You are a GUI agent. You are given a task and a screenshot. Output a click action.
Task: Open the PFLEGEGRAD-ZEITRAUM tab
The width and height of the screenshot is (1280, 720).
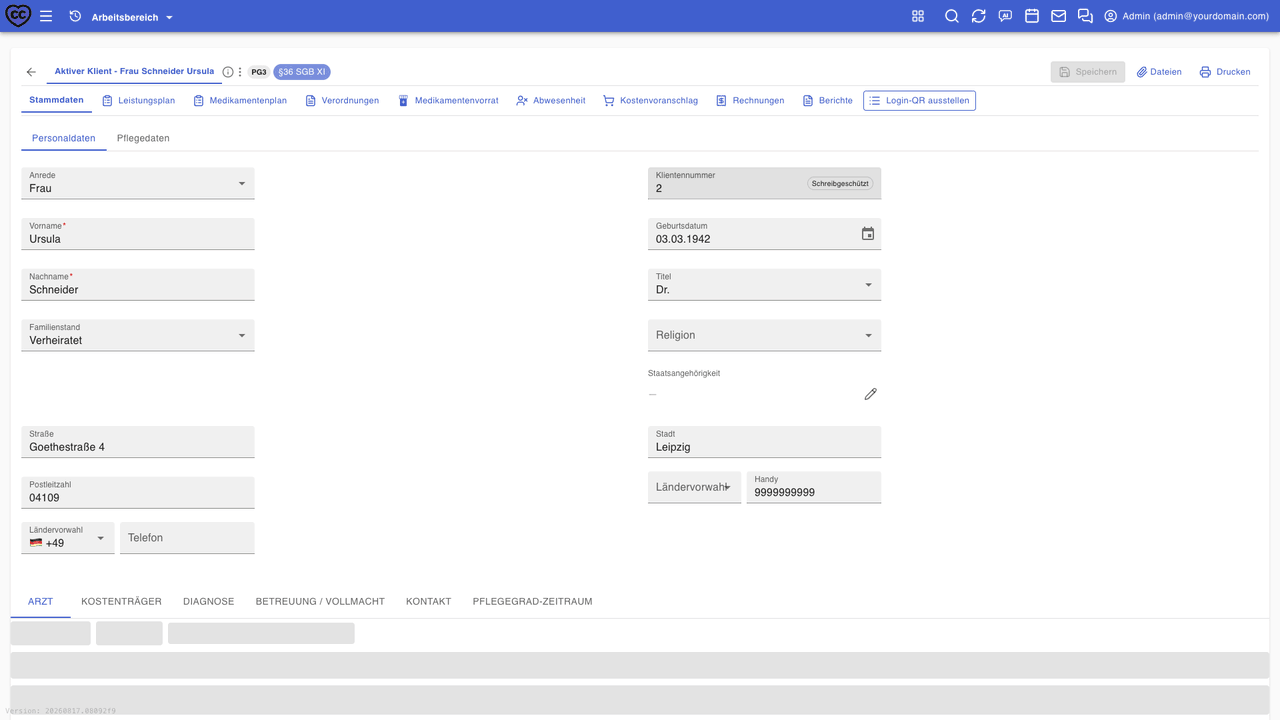(x=533, y=602)
